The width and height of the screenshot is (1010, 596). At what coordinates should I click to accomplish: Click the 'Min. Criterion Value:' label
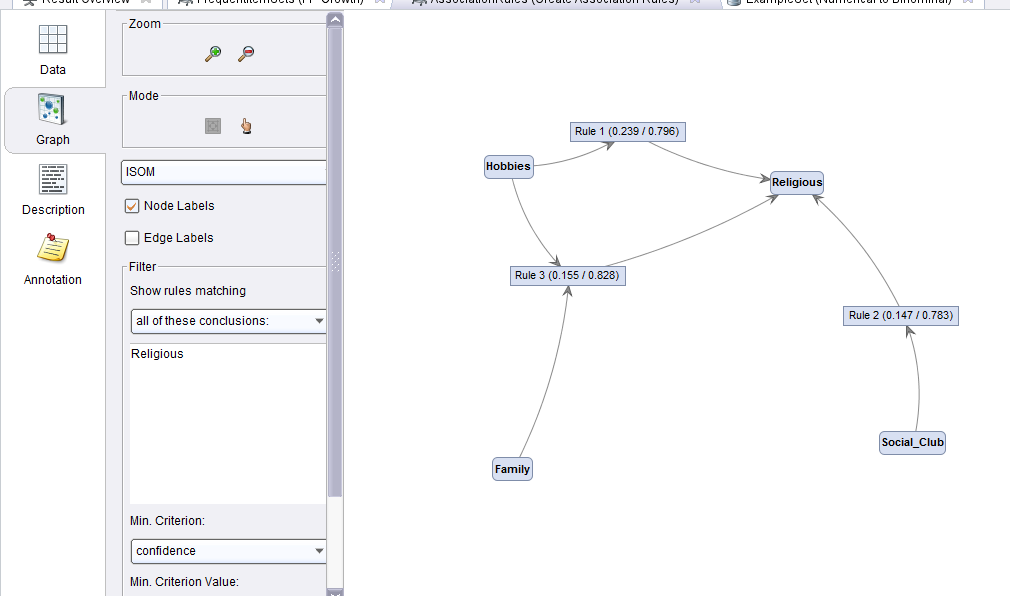click(x=184, y=582)
